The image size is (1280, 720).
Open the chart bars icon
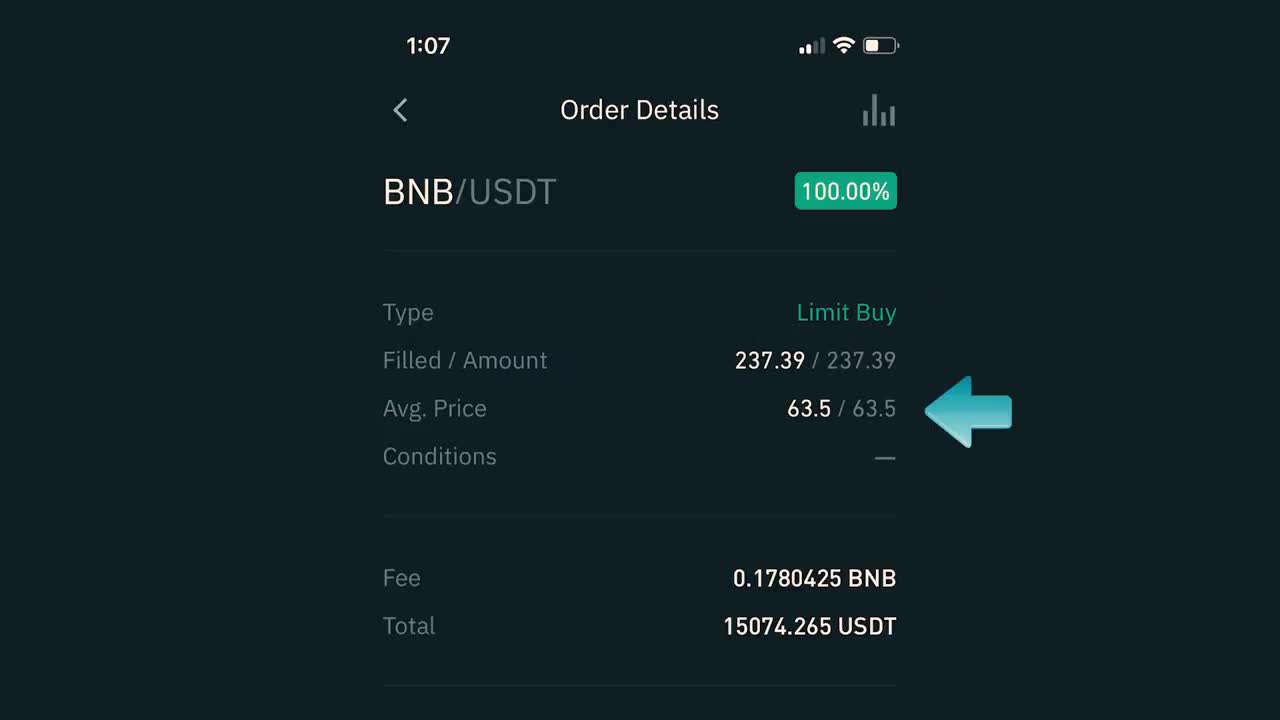coord(879,110)
